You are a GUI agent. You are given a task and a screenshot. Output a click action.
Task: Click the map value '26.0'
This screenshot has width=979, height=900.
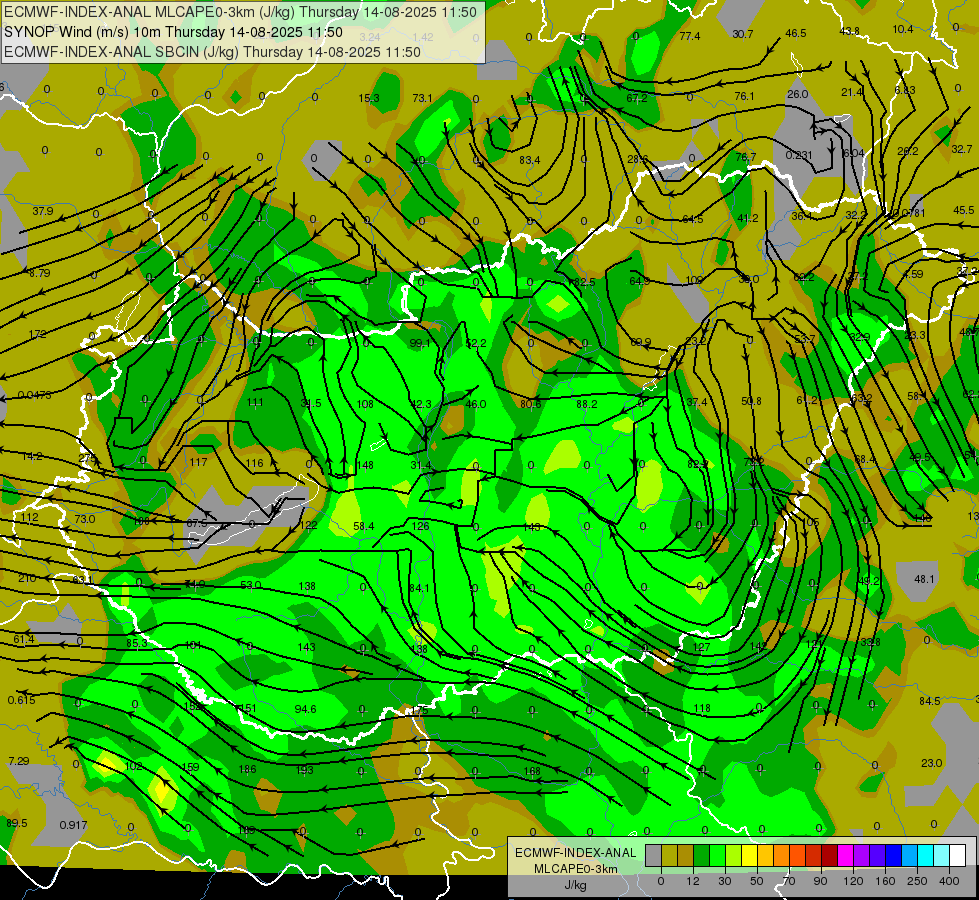coord(797,94)
